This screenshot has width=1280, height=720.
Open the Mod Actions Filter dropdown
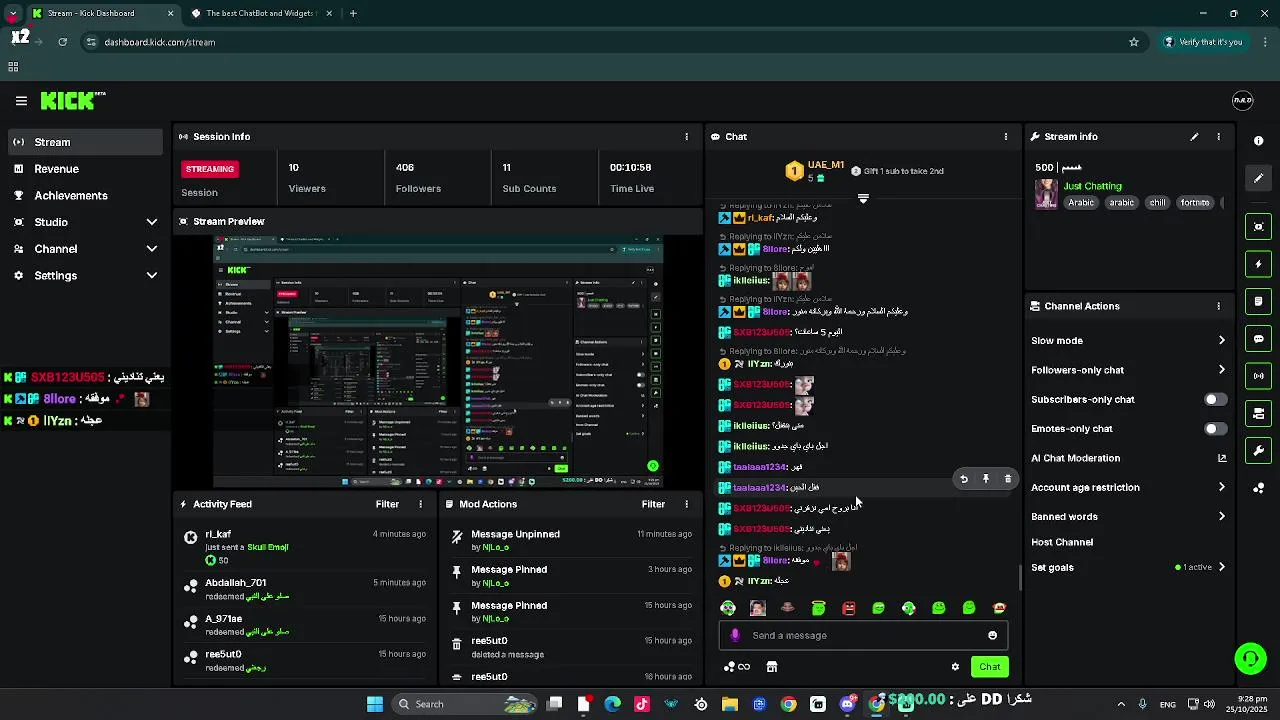click(x=653, y=505)
